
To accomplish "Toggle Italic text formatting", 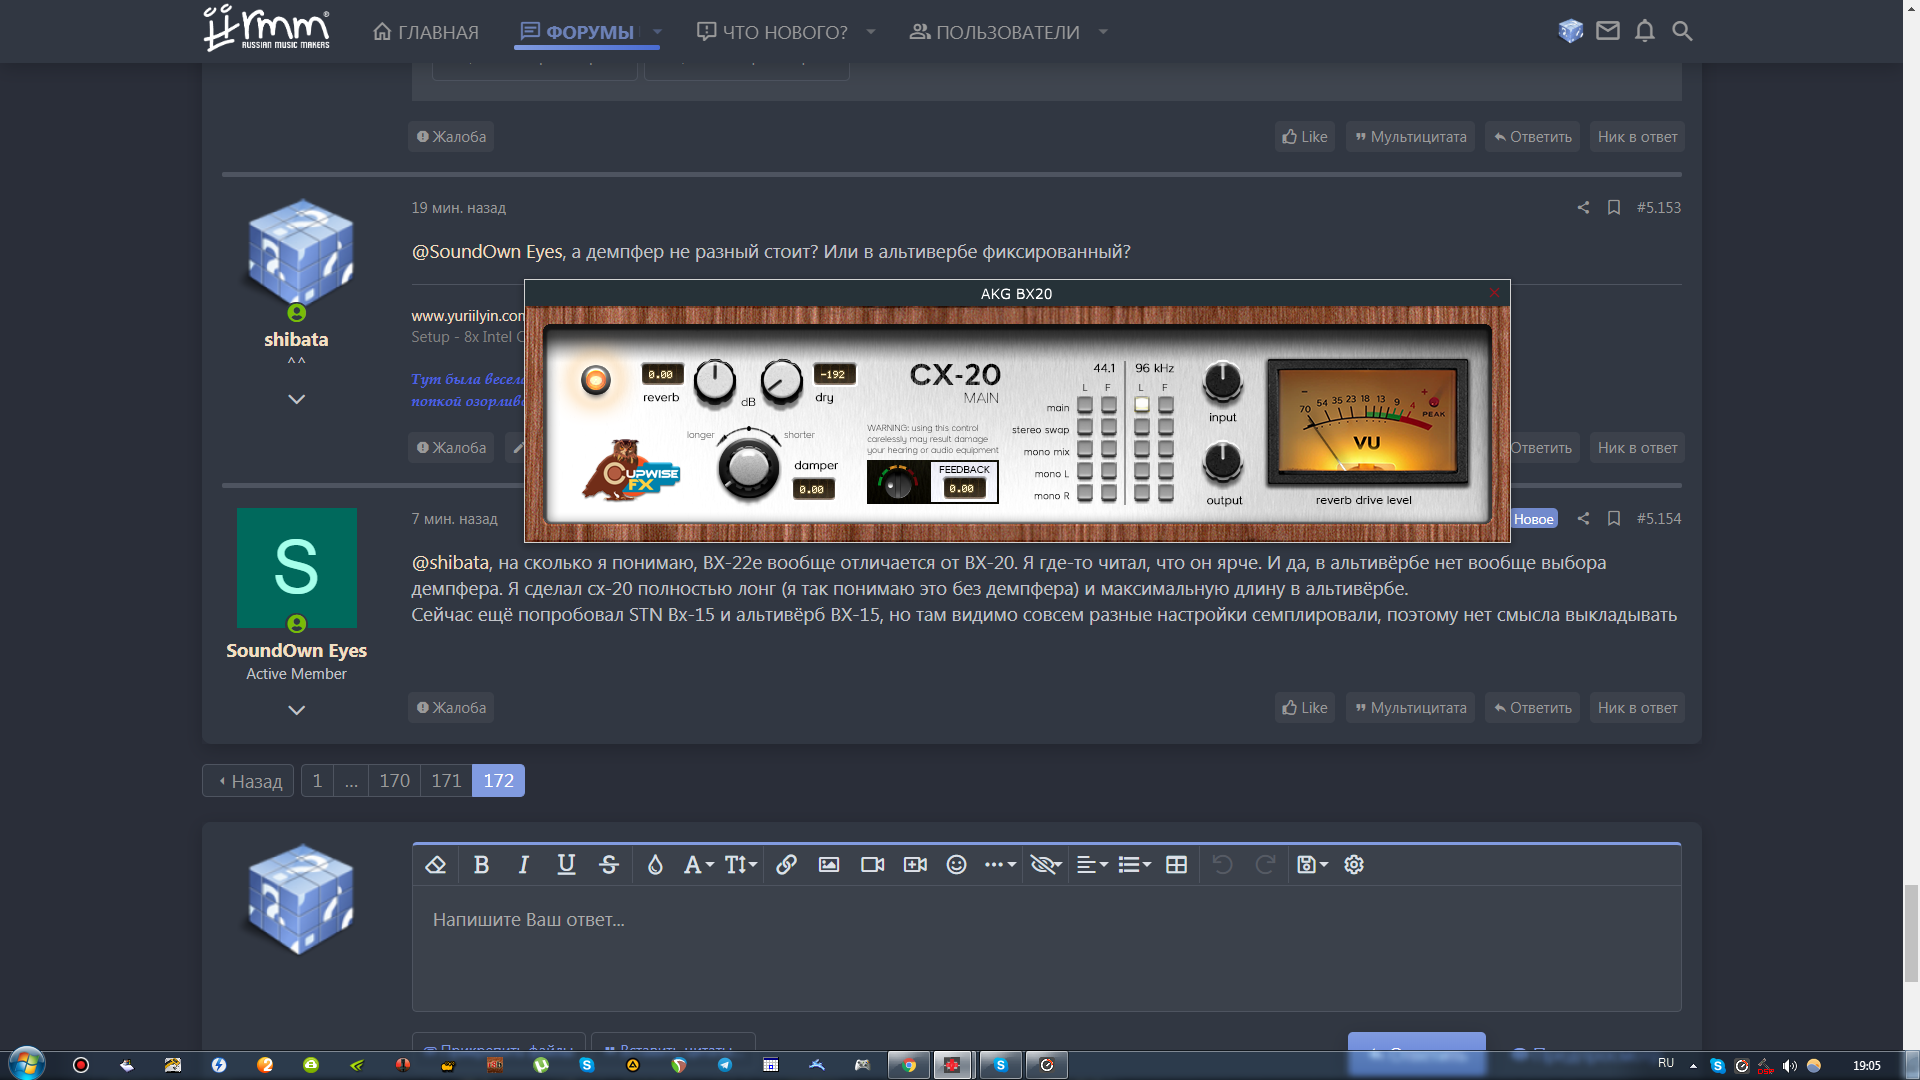I will point(523,865).
